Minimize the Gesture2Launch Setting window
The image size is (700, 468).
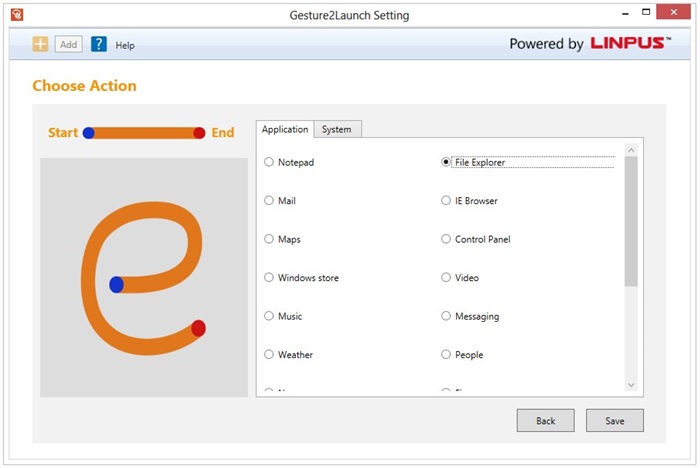click(x=625, y=13)
